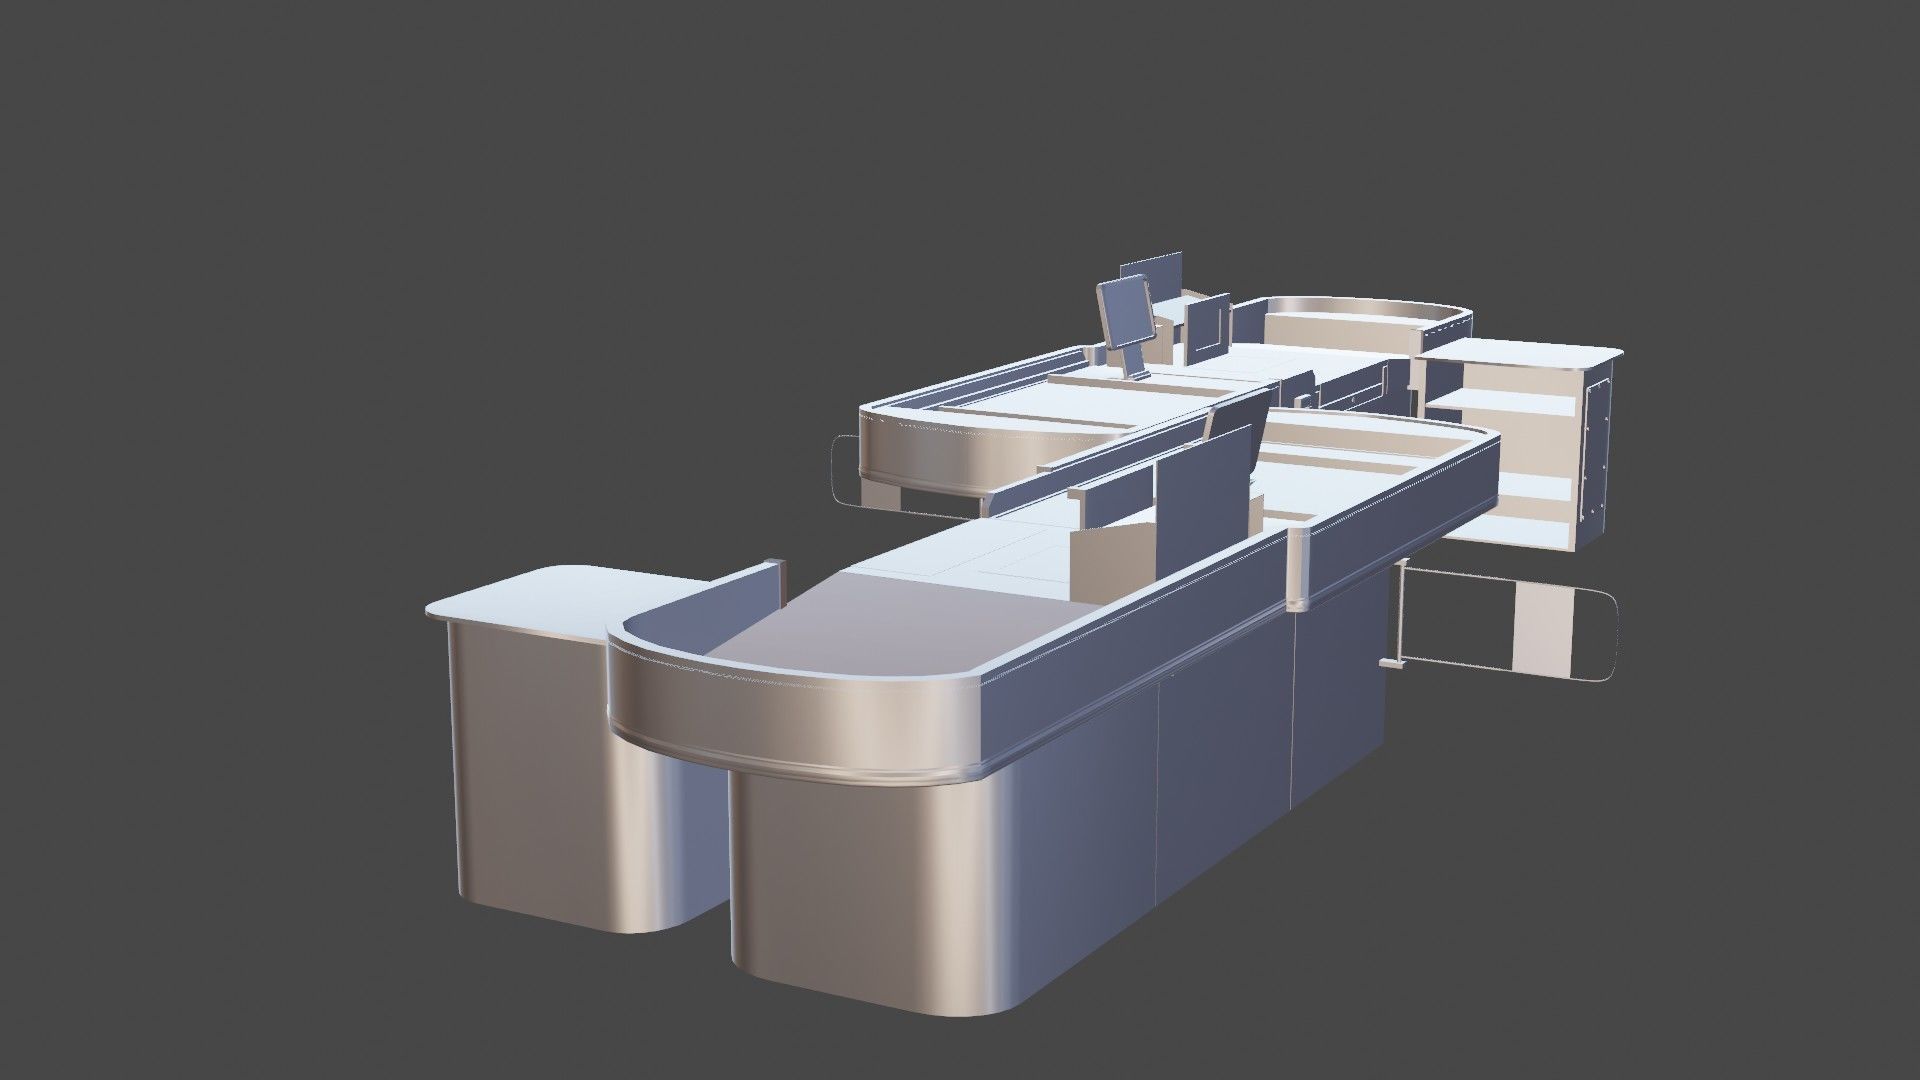Click the beige box beside the front divider
1920x1080 pixels.
(1110, 555)
